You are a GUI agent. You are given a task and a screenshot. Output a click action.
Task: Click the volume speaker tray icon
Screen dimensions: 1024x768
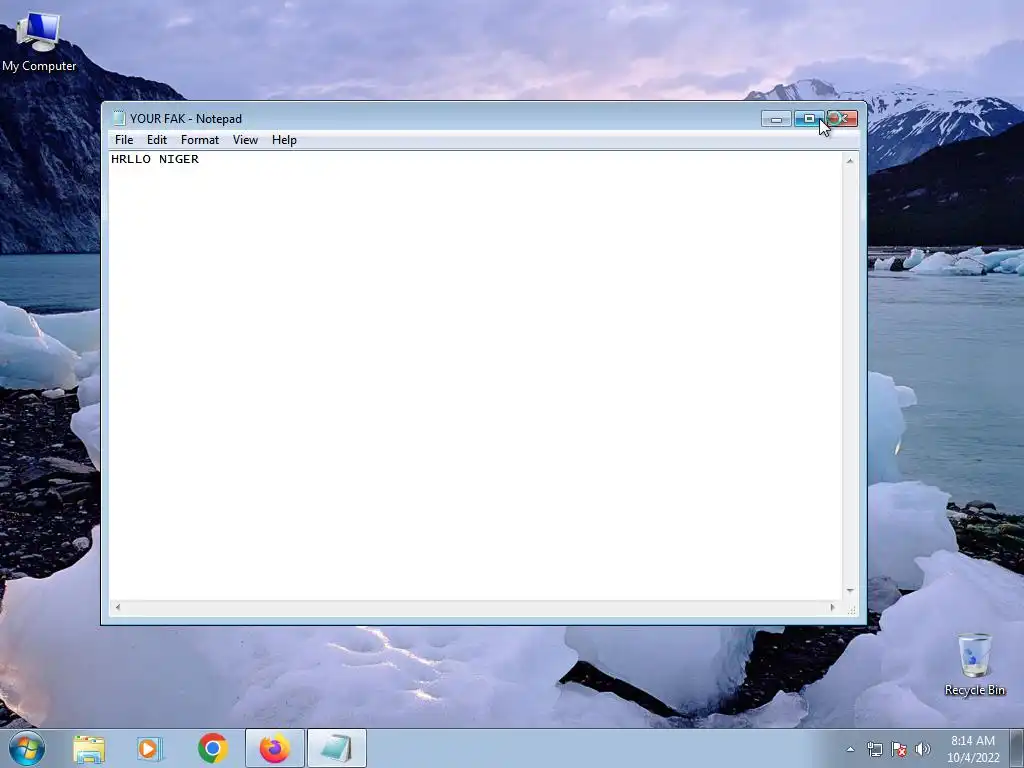point(922,750)
